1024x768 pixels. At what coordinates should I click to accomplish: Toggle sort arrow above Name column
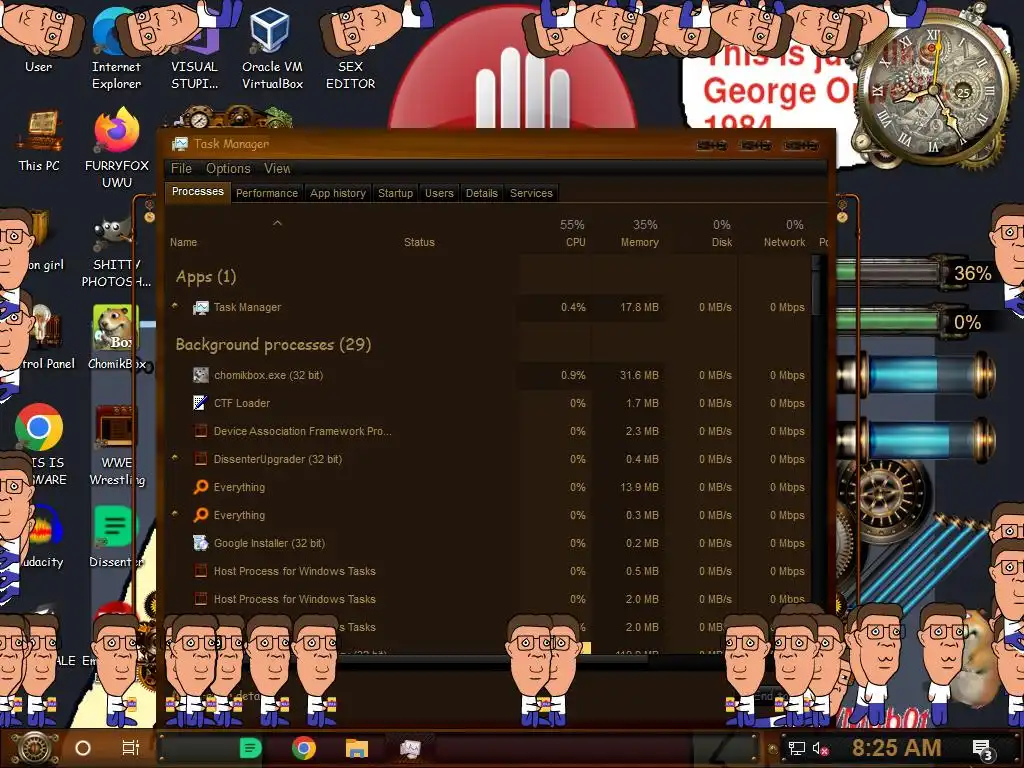point(278,223)
